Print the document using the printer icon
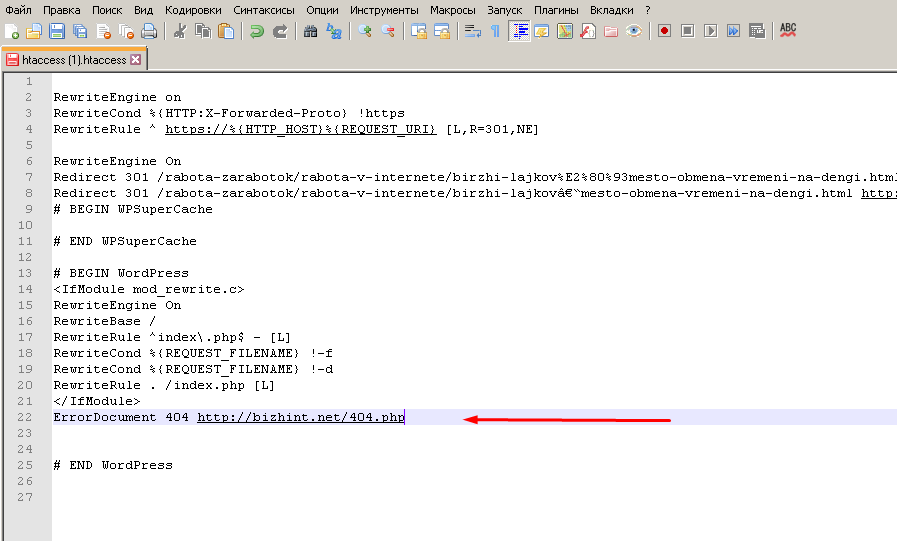897x541 pixels. (x=149, y=31)
